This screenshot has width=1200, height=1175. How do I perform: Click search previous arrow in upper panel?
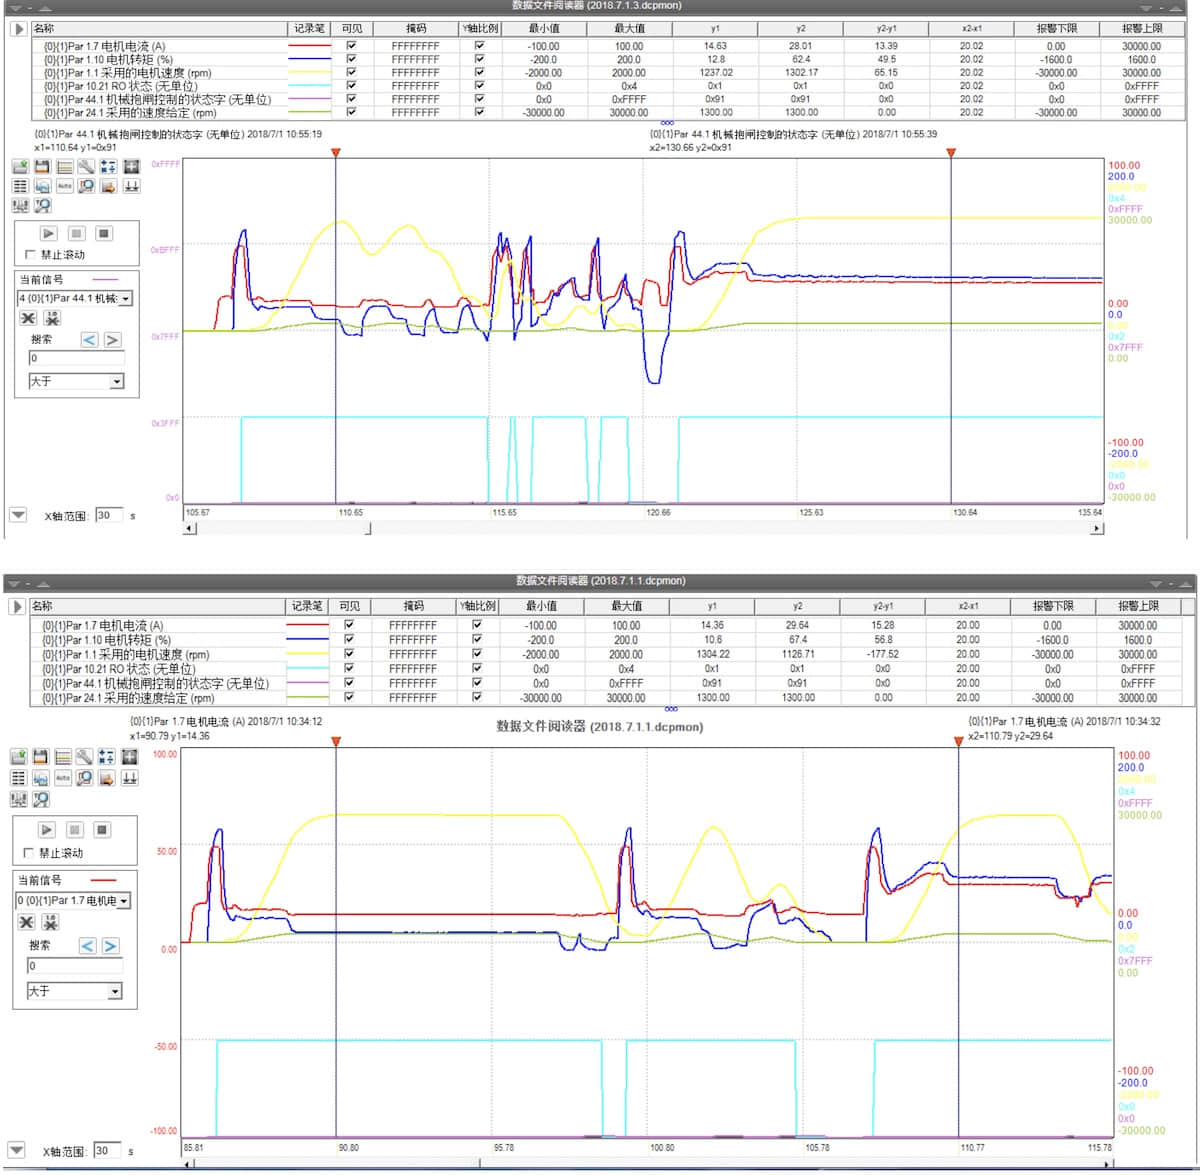(x=90, y=340)
